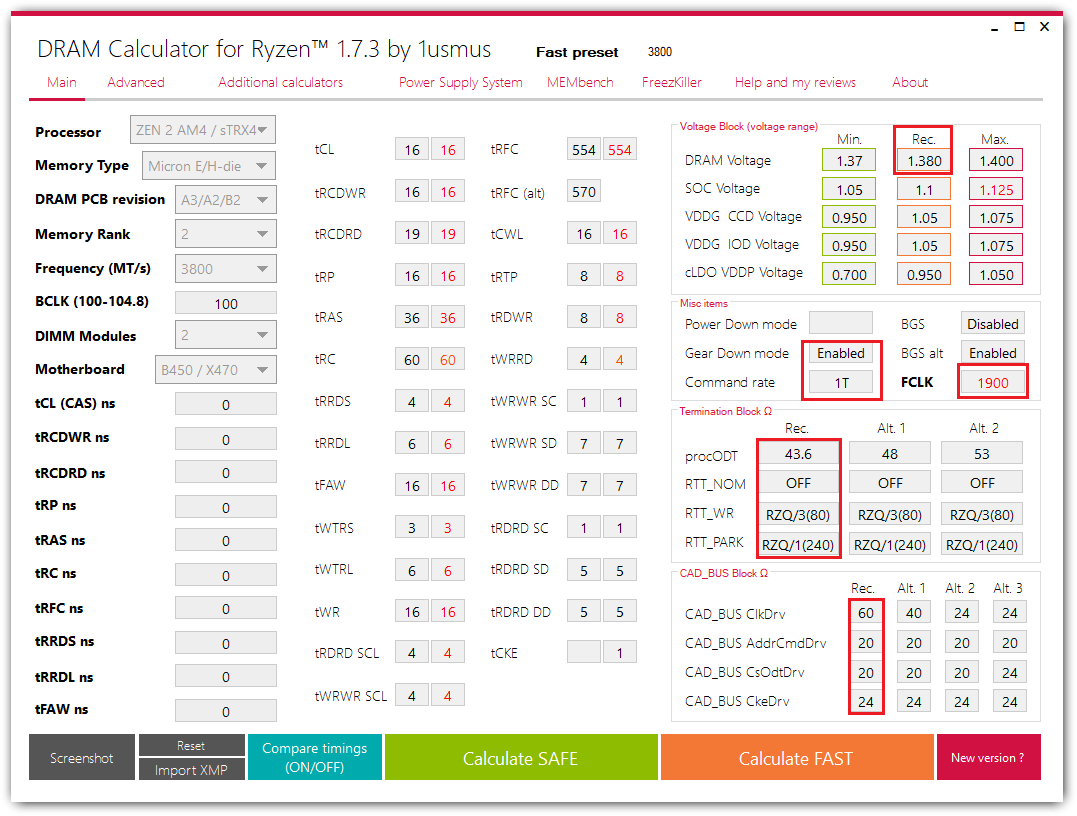Screen dimensions: 1077x816
Task: Open the MEMbench tab
Action: point(580,82)
